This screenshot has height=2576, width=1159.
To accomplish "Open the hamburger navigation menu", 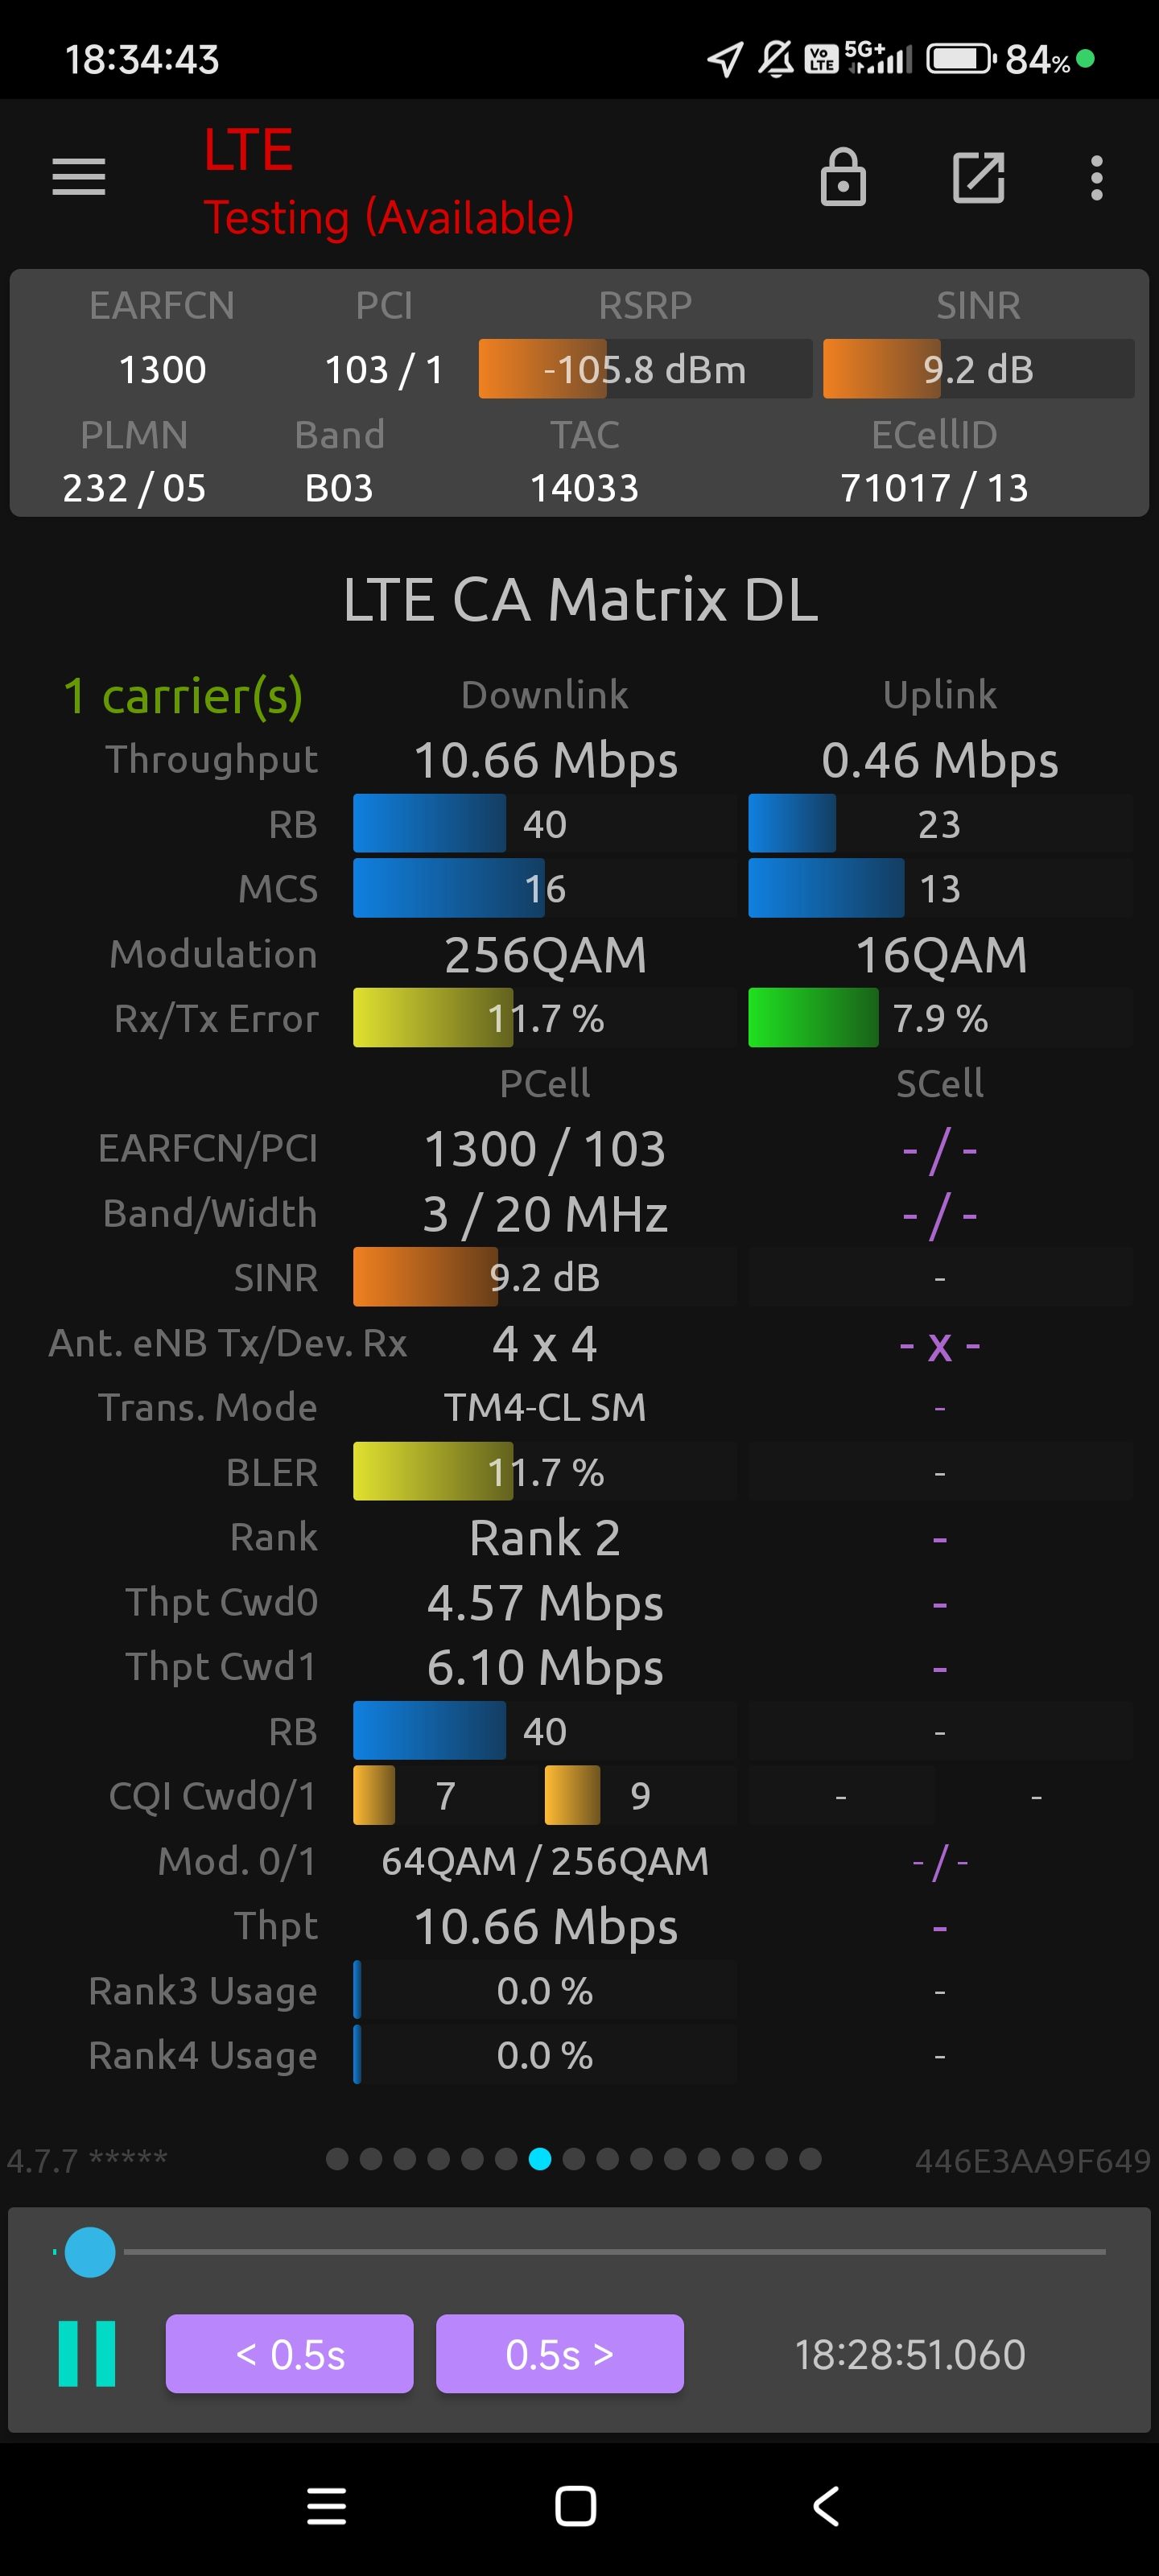I will coord(79,178).
